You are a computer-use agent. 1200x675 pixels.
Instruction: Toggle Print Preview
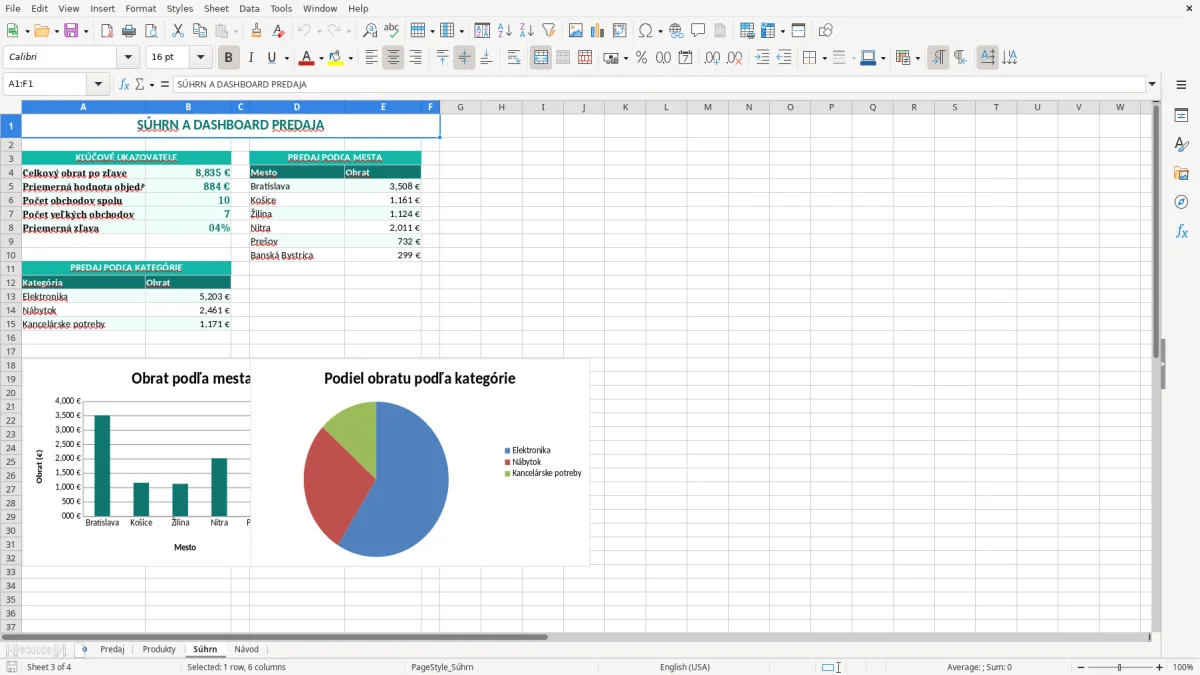pos(151,31)
